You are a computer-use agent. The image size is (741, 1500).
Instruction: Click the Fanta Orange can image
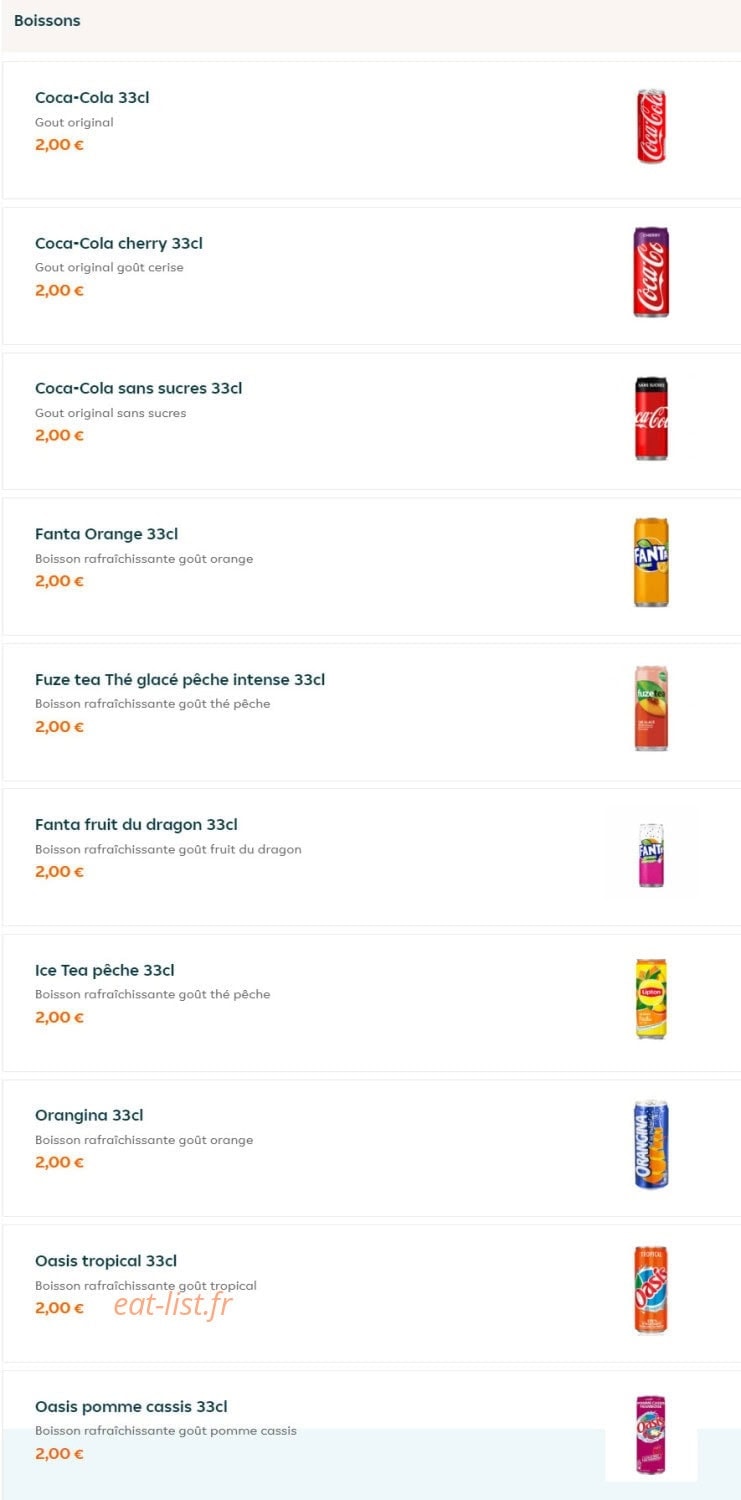(651, 562)
